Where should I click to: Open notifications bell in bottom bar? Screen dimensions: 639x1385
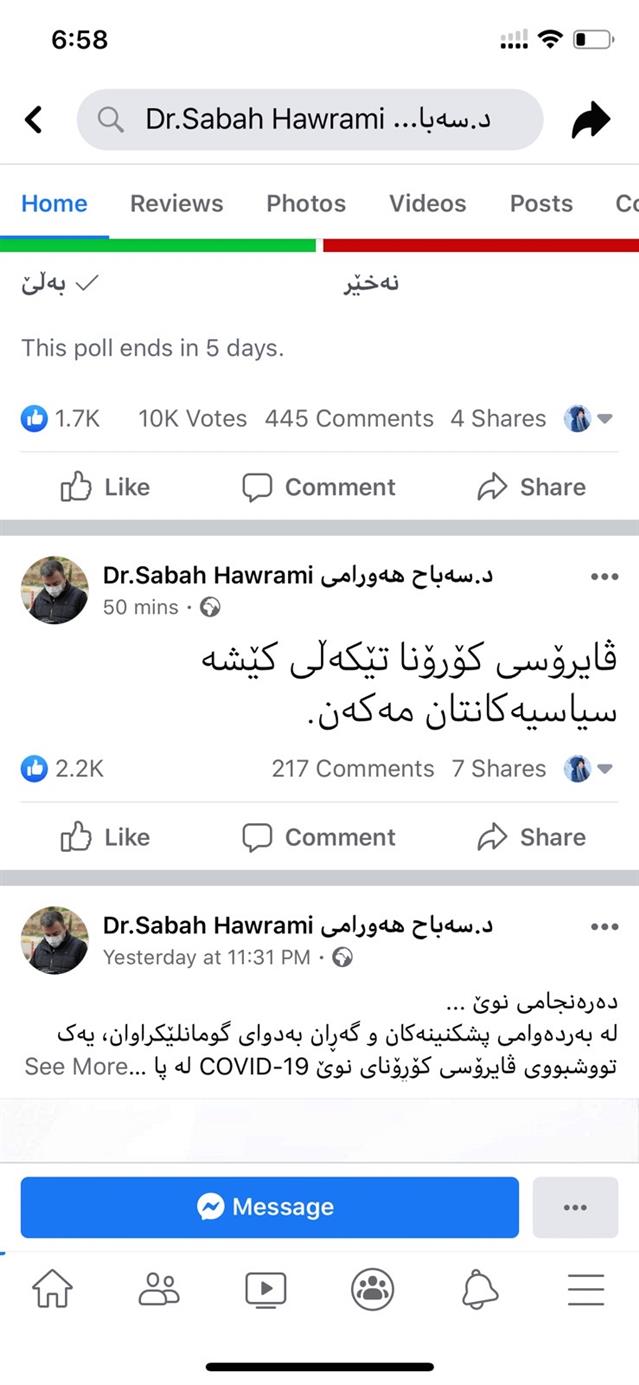[x=480, y=1290]
